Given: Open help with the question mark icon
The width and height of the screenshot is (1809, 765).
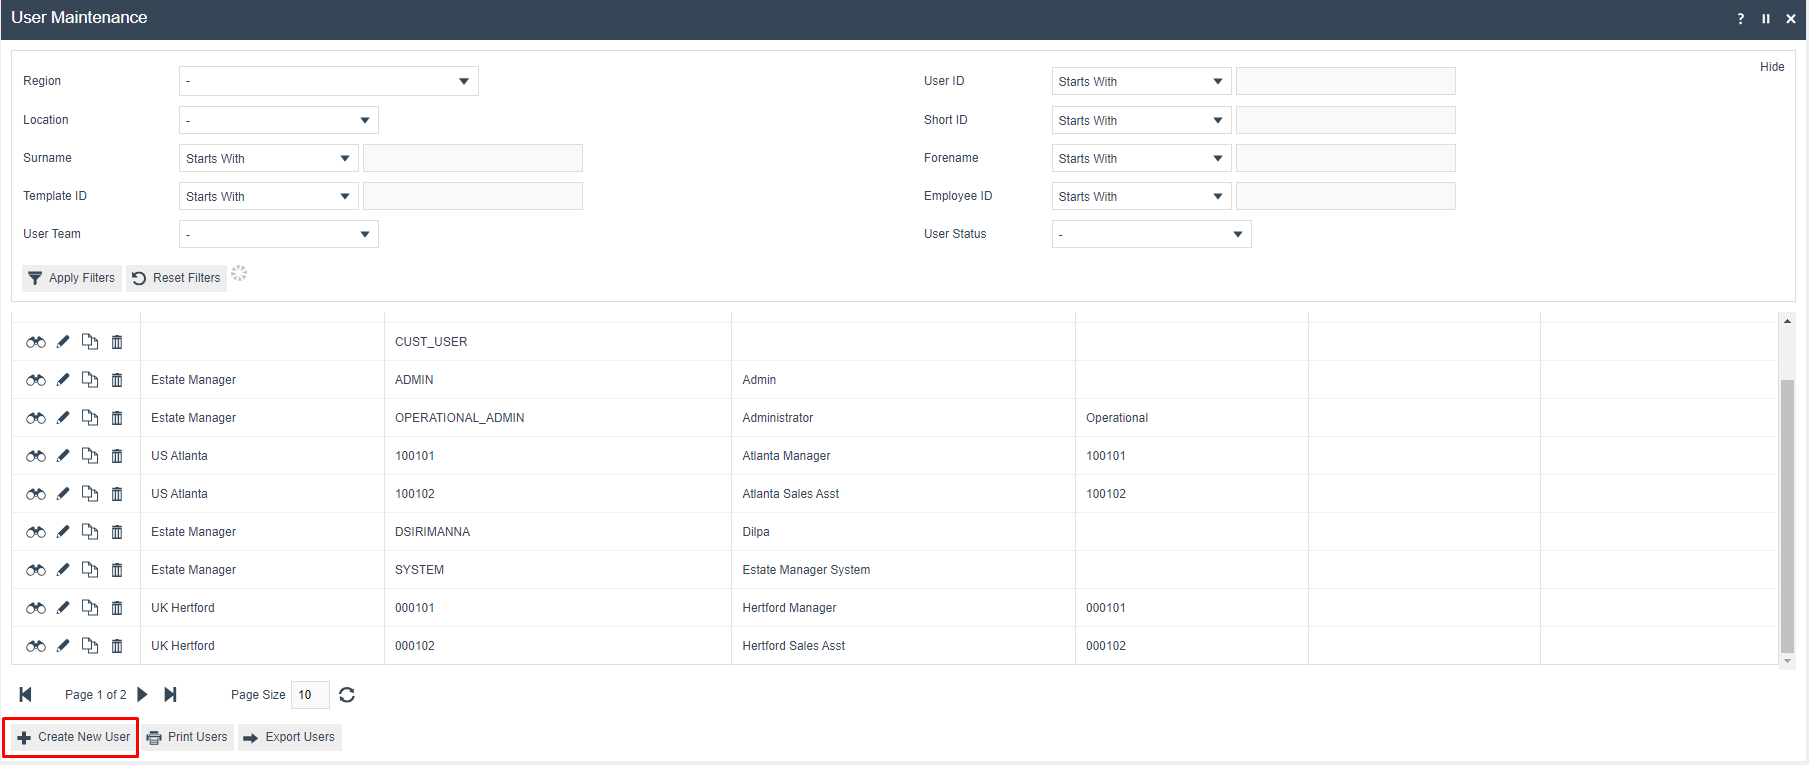Looking at the screenshot, I should (x=1741, y=19).
